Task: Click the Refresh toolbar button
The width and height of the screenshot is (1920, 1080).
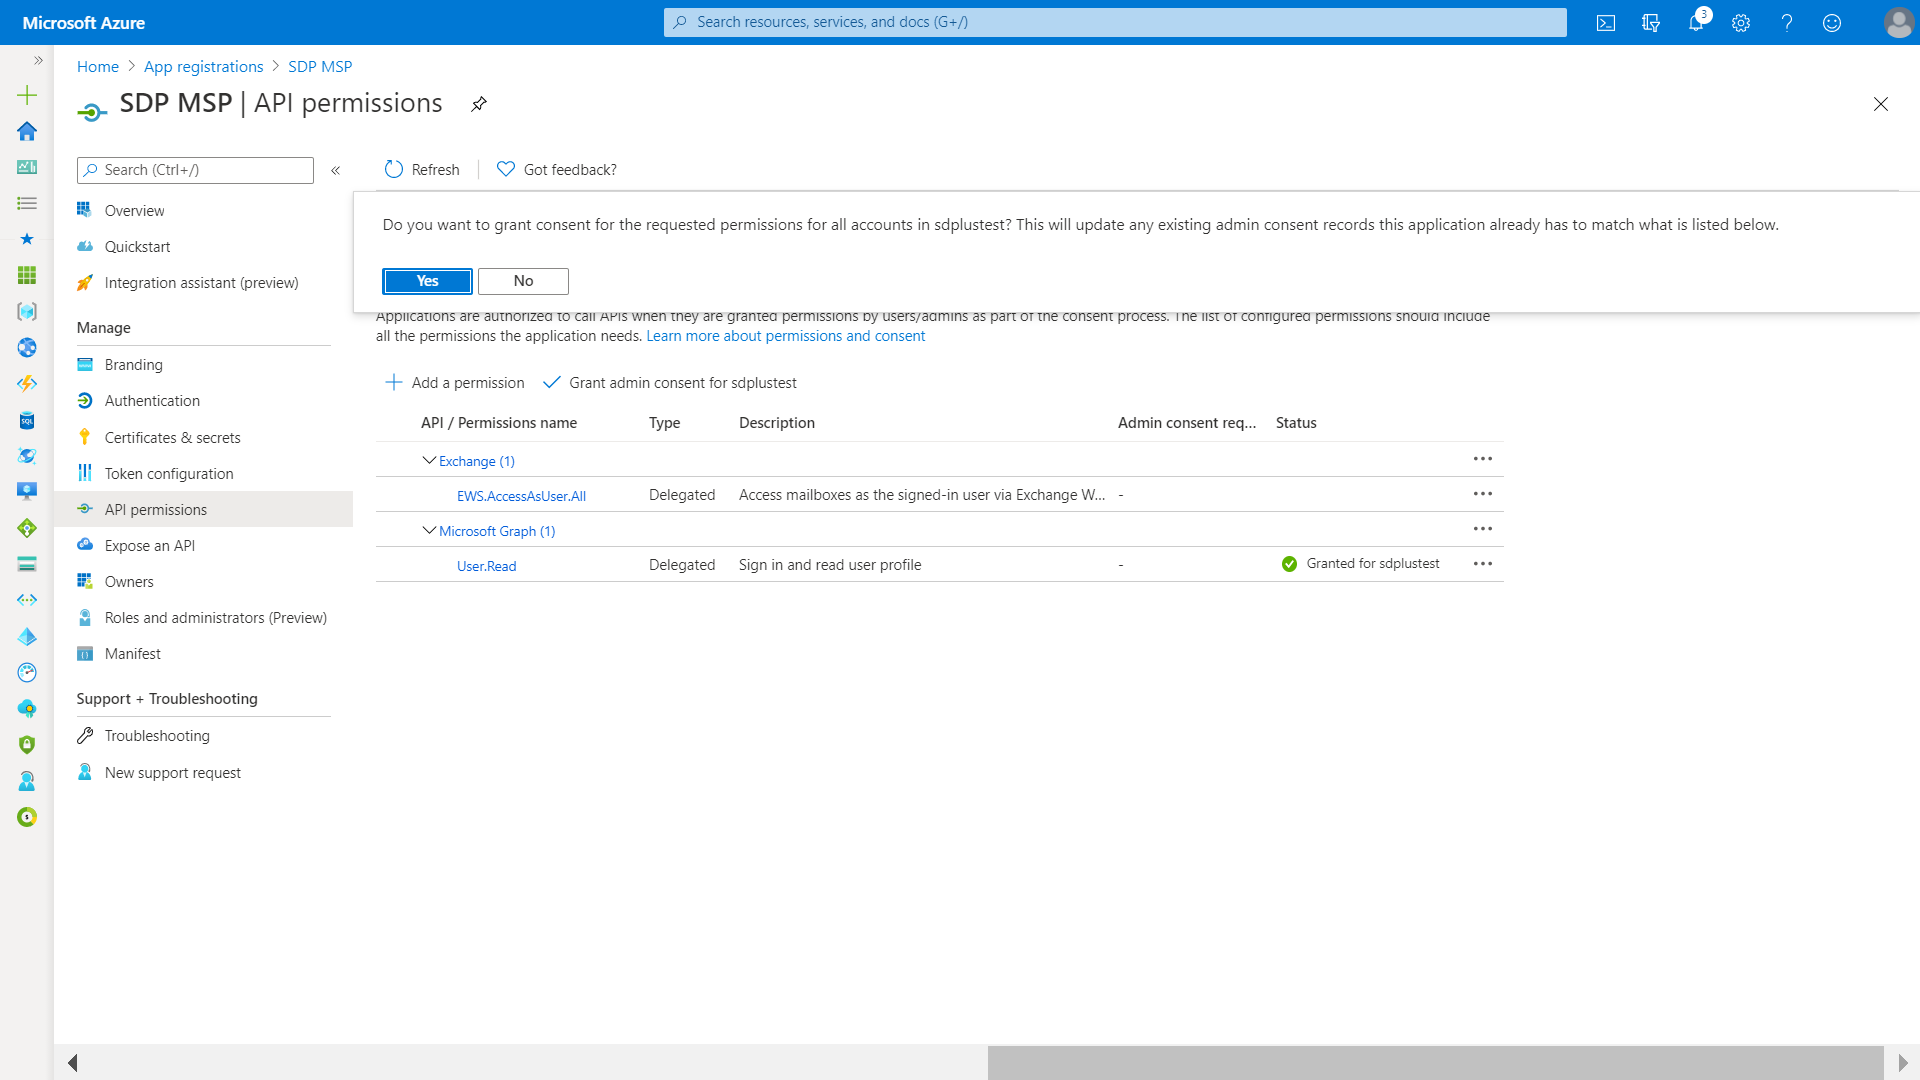Action: tap(422, 170)
